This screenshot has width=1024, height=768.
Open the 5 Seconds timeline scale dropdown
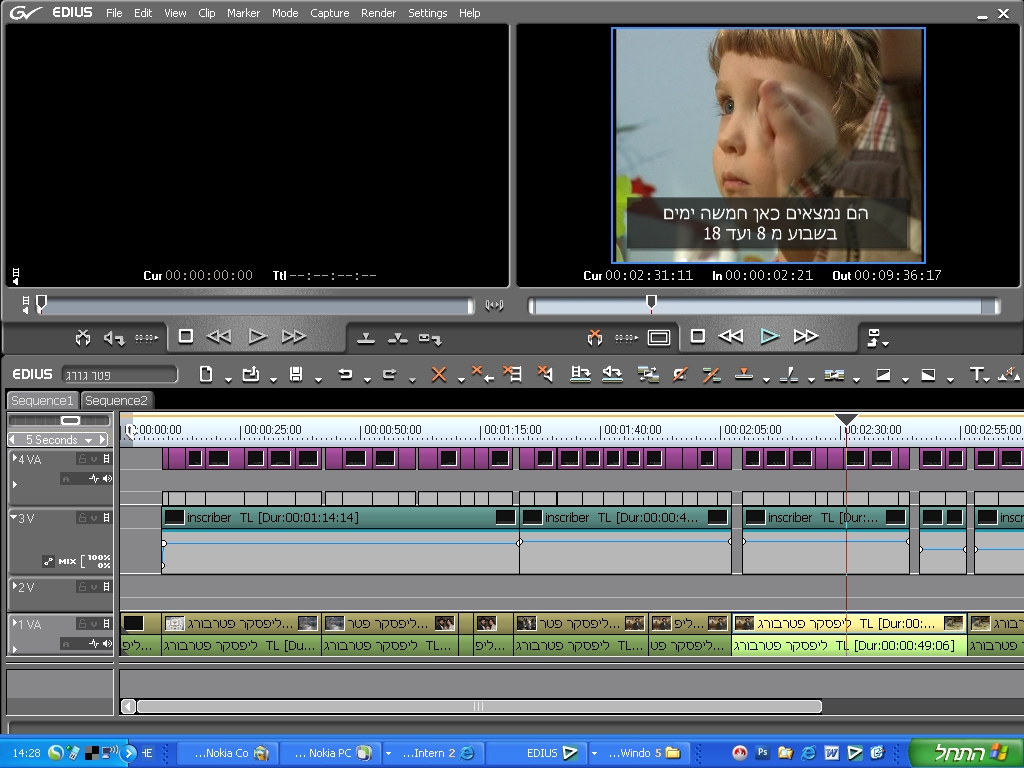pyautogui.click(x=89, y=440)
